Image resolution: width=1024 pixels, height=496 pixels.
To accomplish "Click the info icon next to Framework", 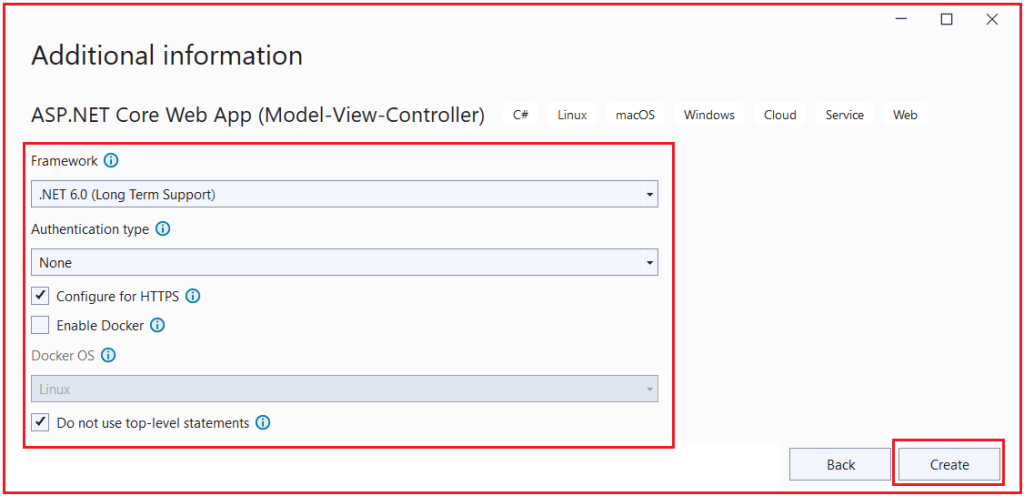I will point(111,161).
